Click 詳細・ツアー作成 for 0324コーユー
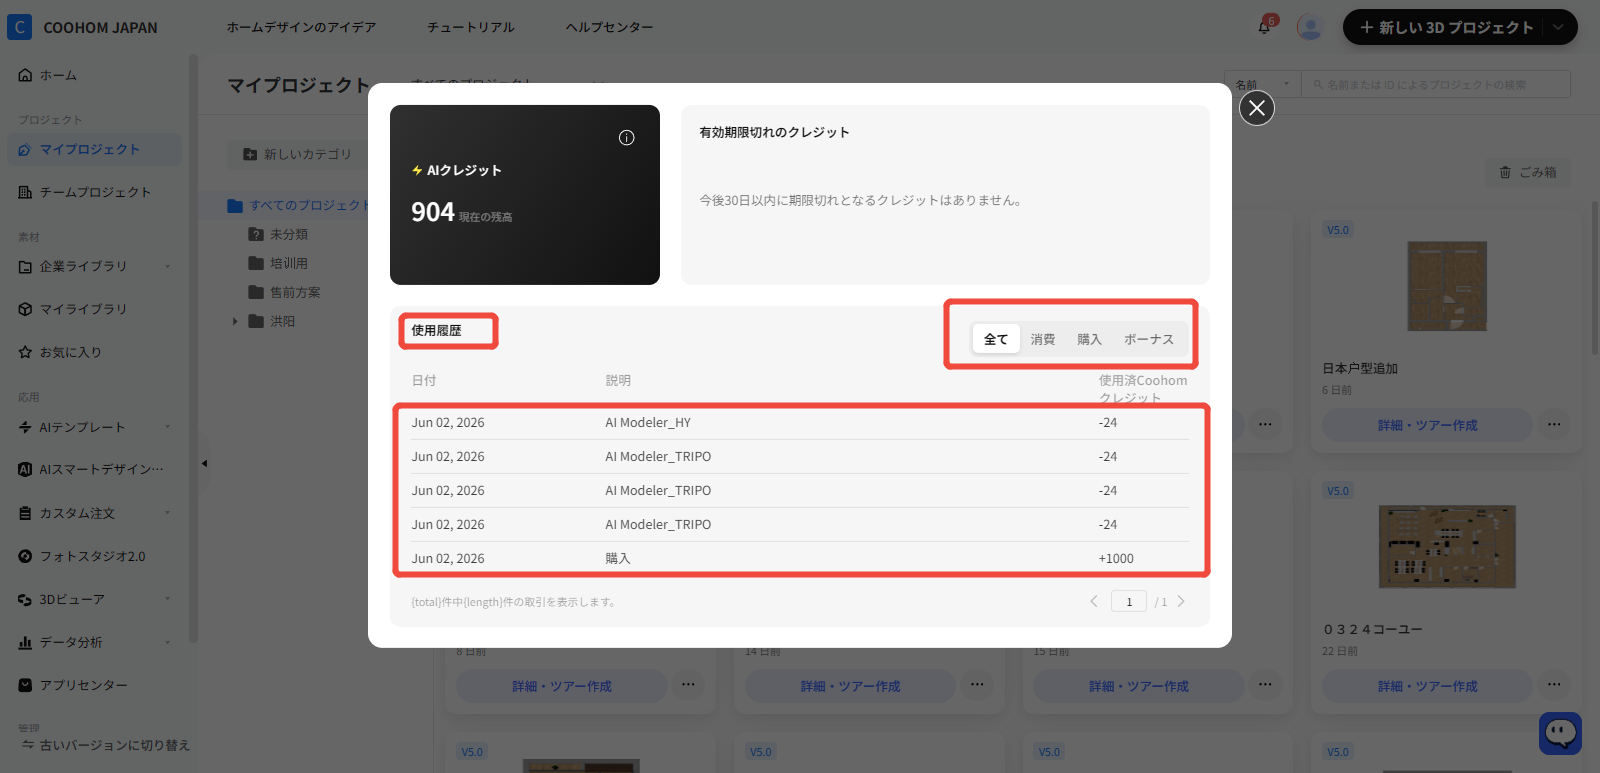Screen dimensions: 1600x773 point(1427,685)
